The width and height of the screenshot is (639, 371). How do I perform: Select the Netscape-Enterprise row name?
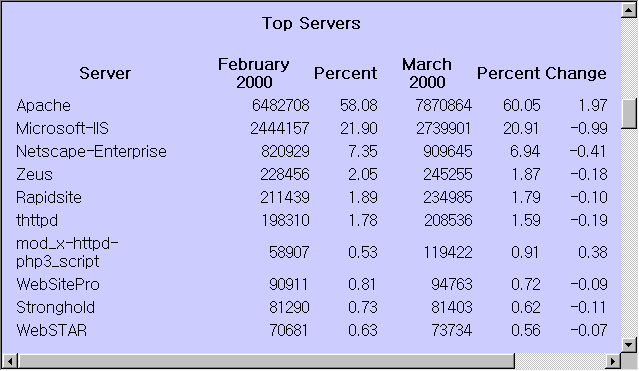(x=91, y=152)
